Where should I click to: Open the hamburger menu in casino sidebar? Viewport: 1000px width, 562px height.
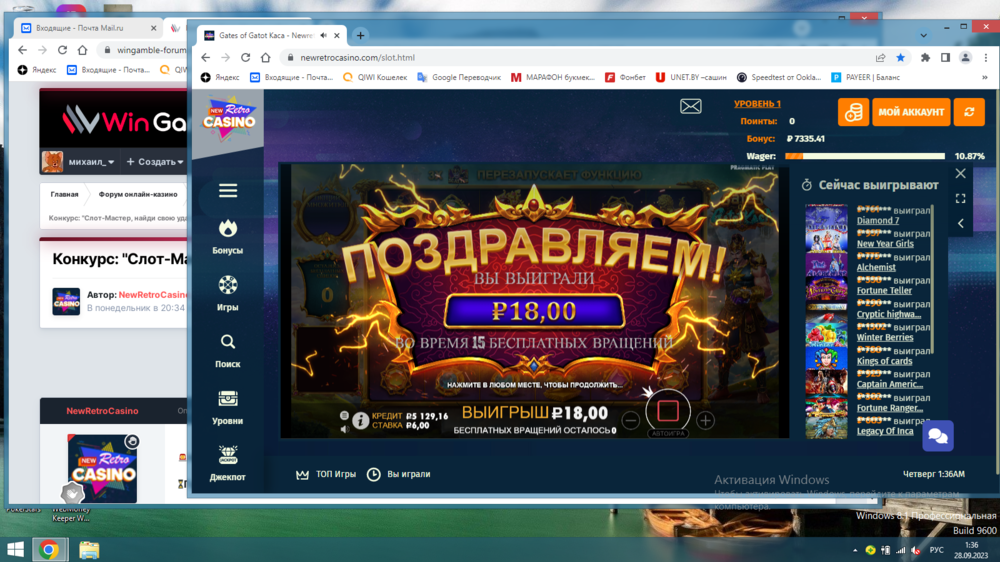pos(227,191)
